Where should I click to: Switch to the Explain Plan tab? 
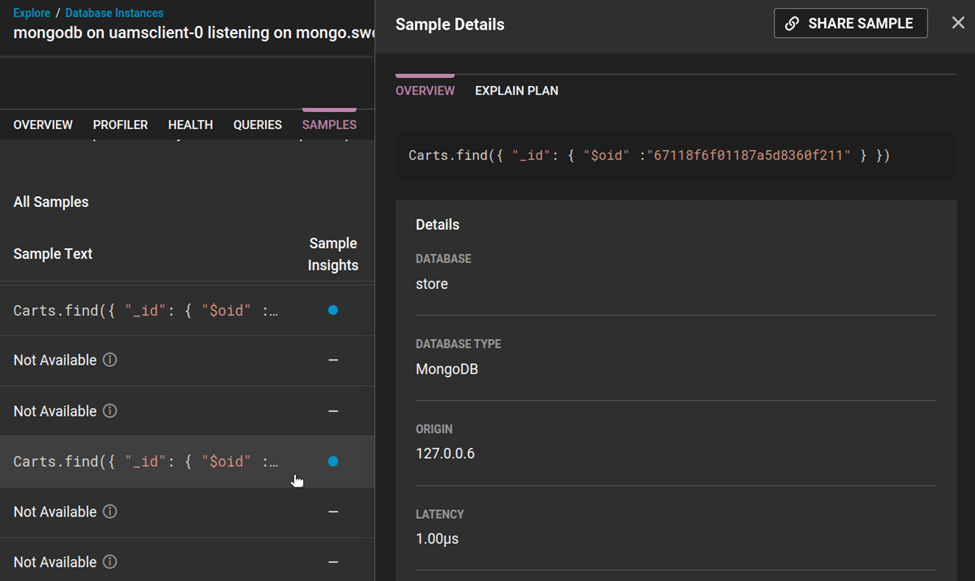[x=516, y=91]
